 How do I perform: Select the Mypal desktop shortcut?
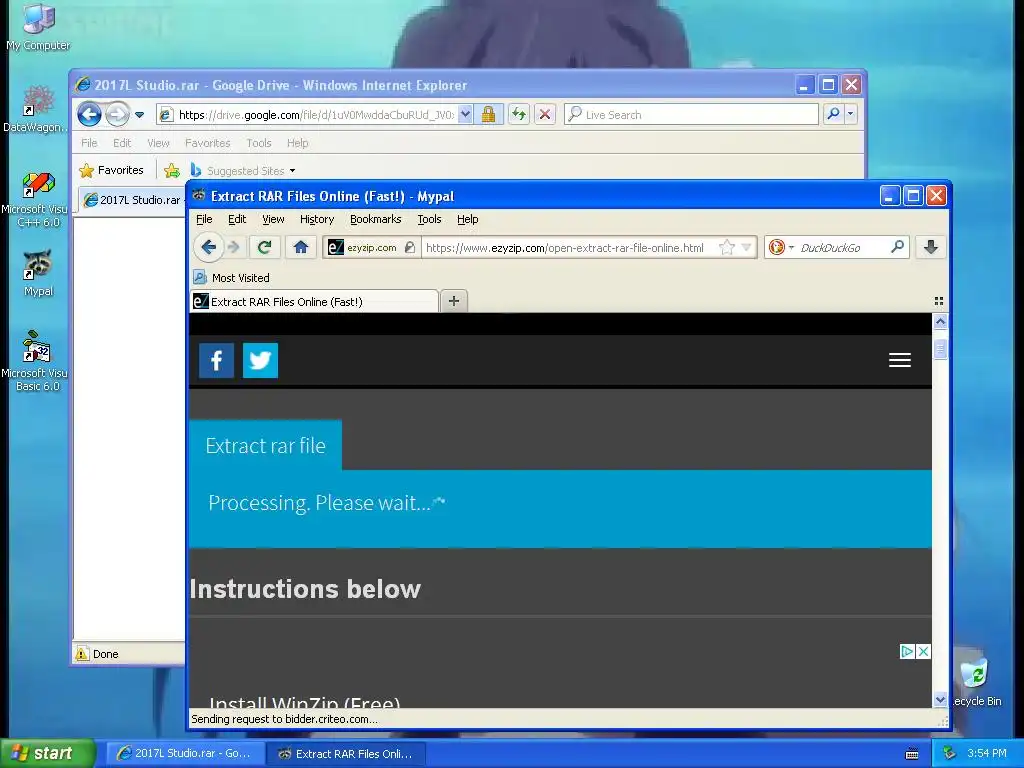[38, 273]
